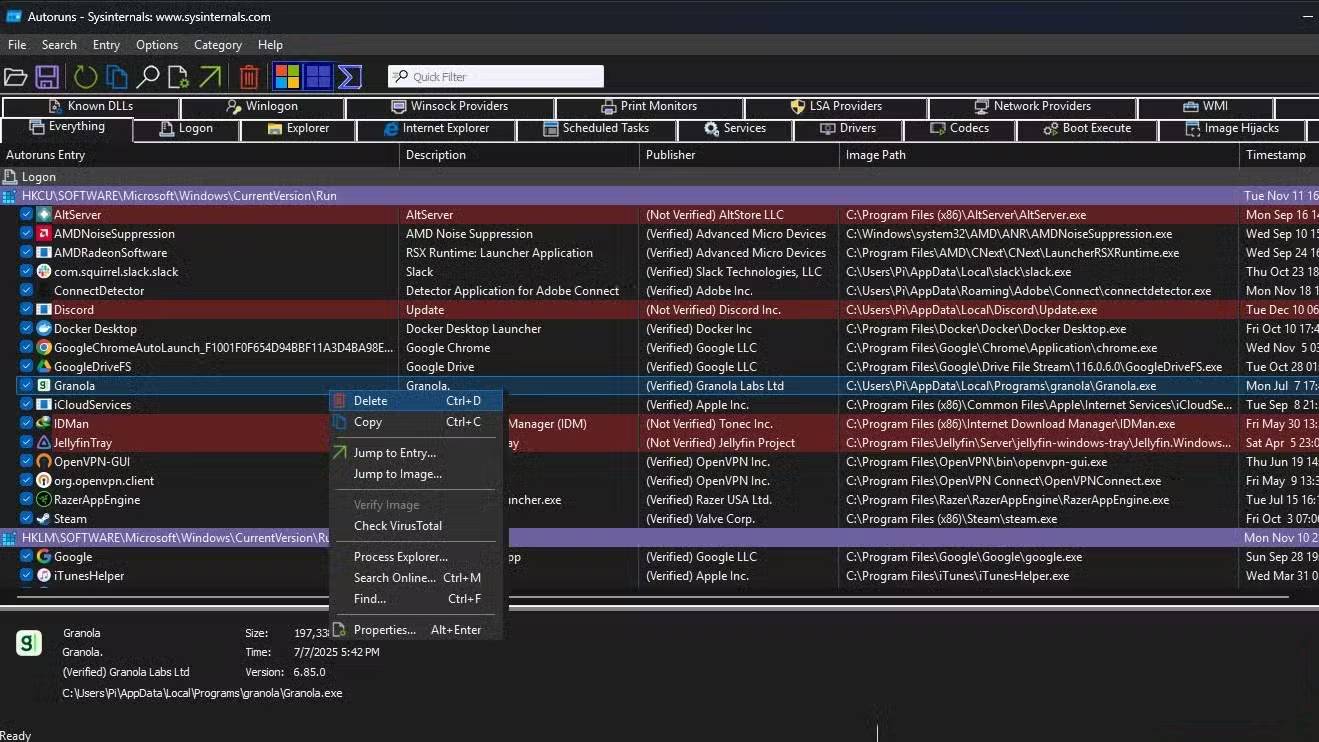Select Check VirusTotal in context menu
This screenshot has width=1319, height=742.
coord(397,526)
